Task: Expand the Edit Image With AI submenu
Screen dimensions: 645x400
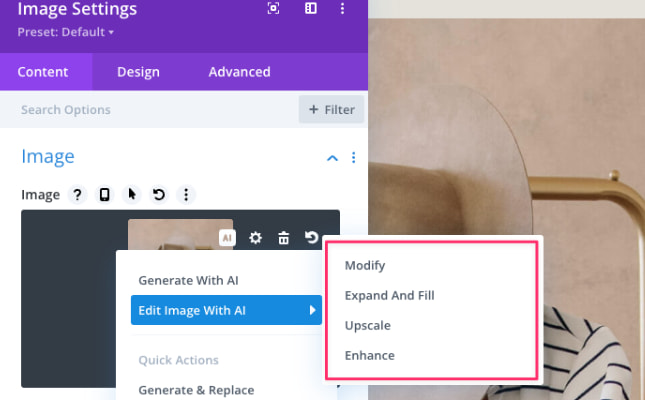Action: pyautogui.click(x=226, y=311)
